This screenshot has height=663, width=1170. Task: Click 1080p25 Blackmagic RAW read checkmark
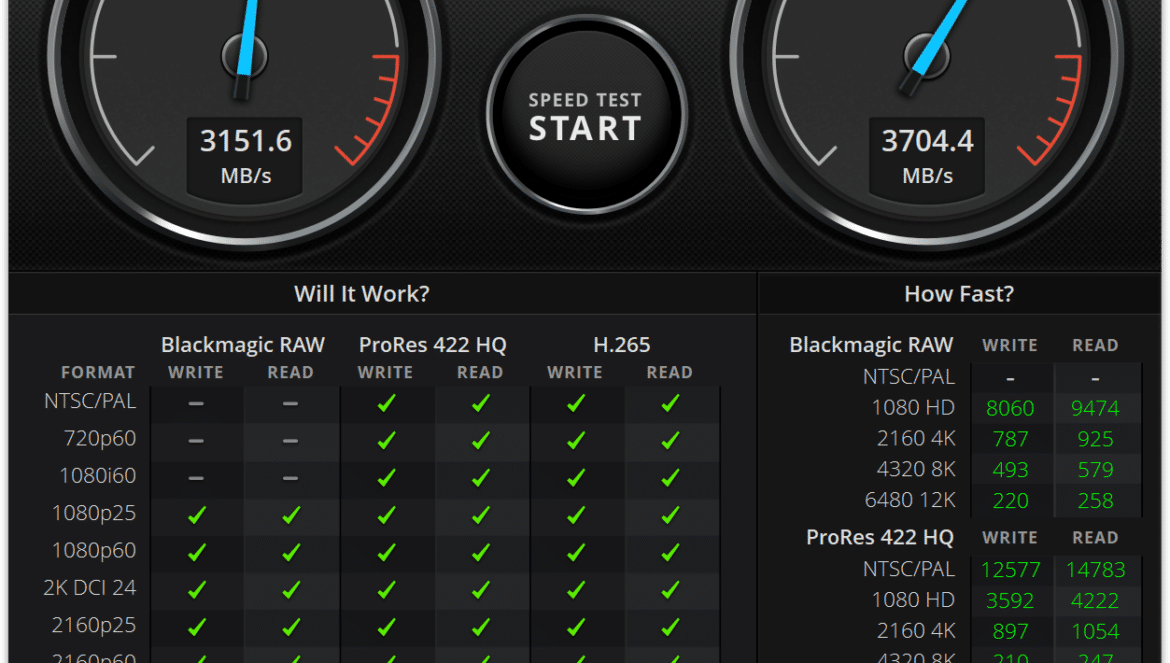point(291,515)
